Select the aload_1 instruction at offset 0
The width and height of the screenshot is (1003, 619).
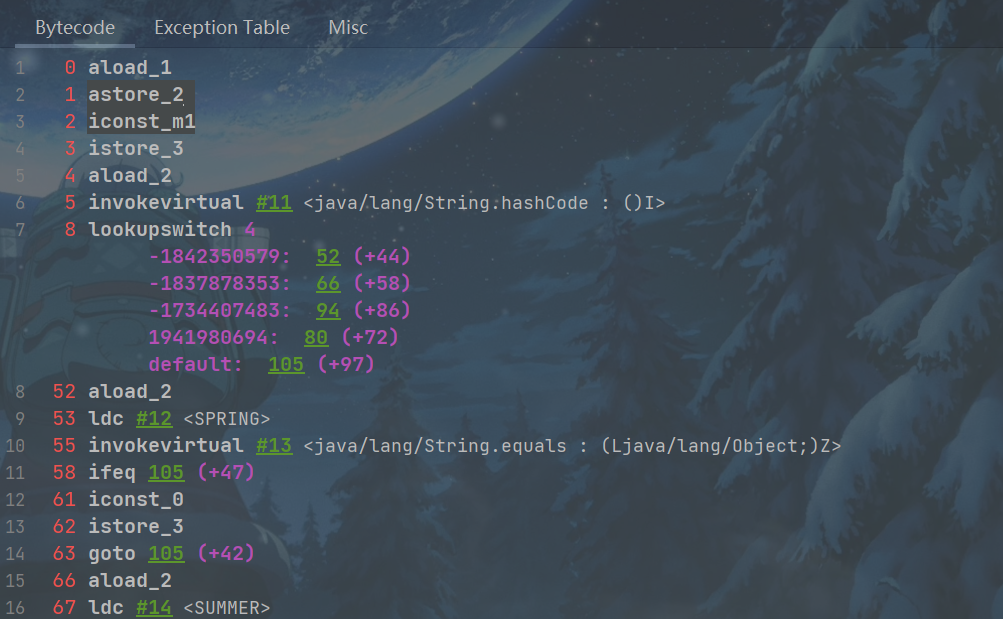(129, 68)
